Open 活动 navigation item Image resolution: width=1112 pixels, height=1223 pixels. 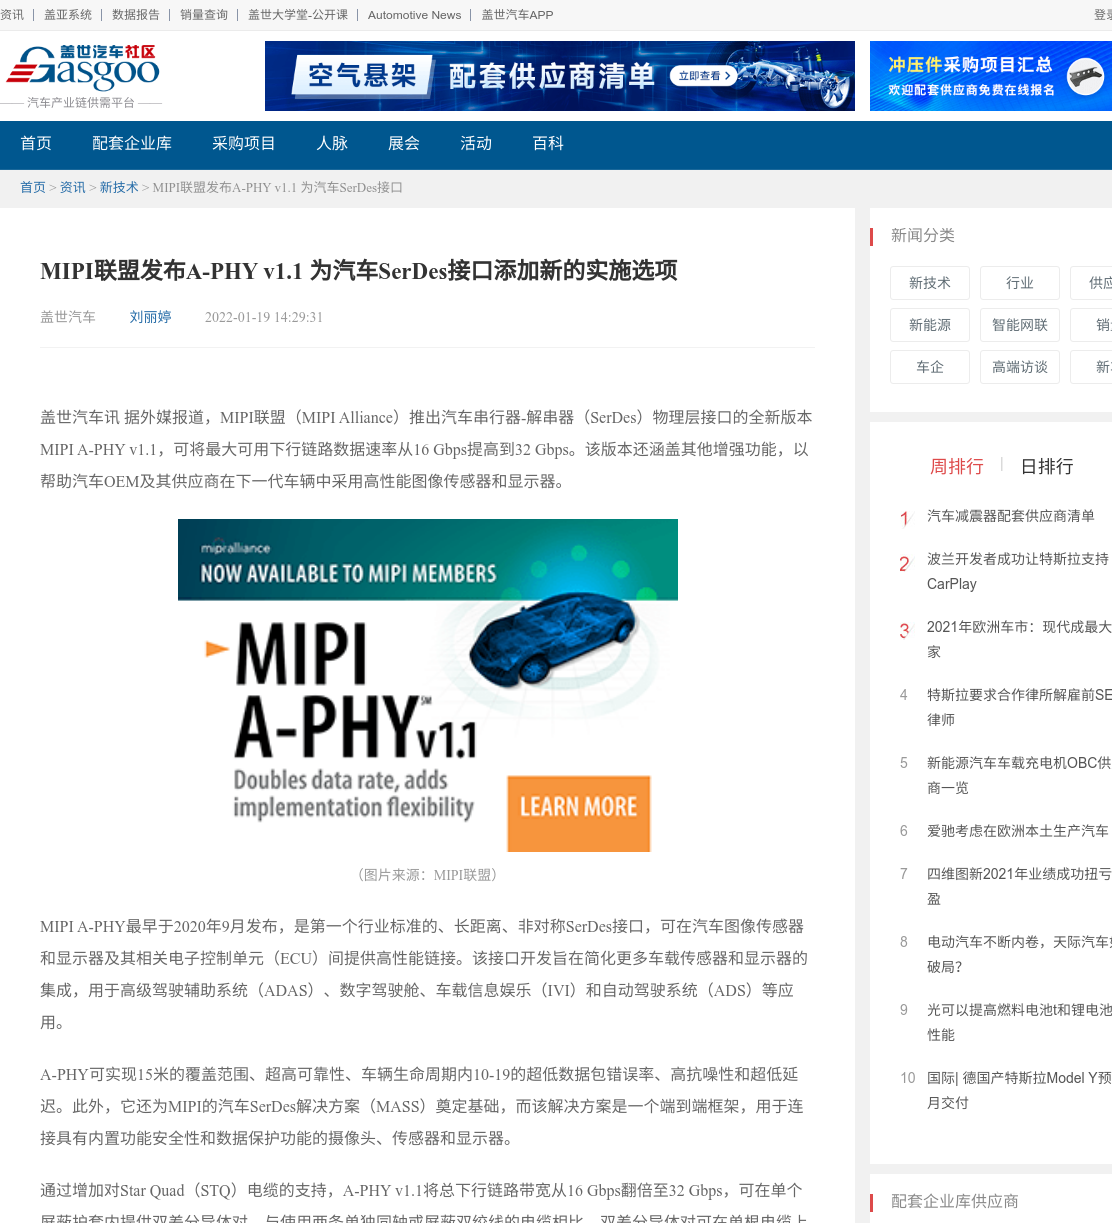(x=476, y=143)
